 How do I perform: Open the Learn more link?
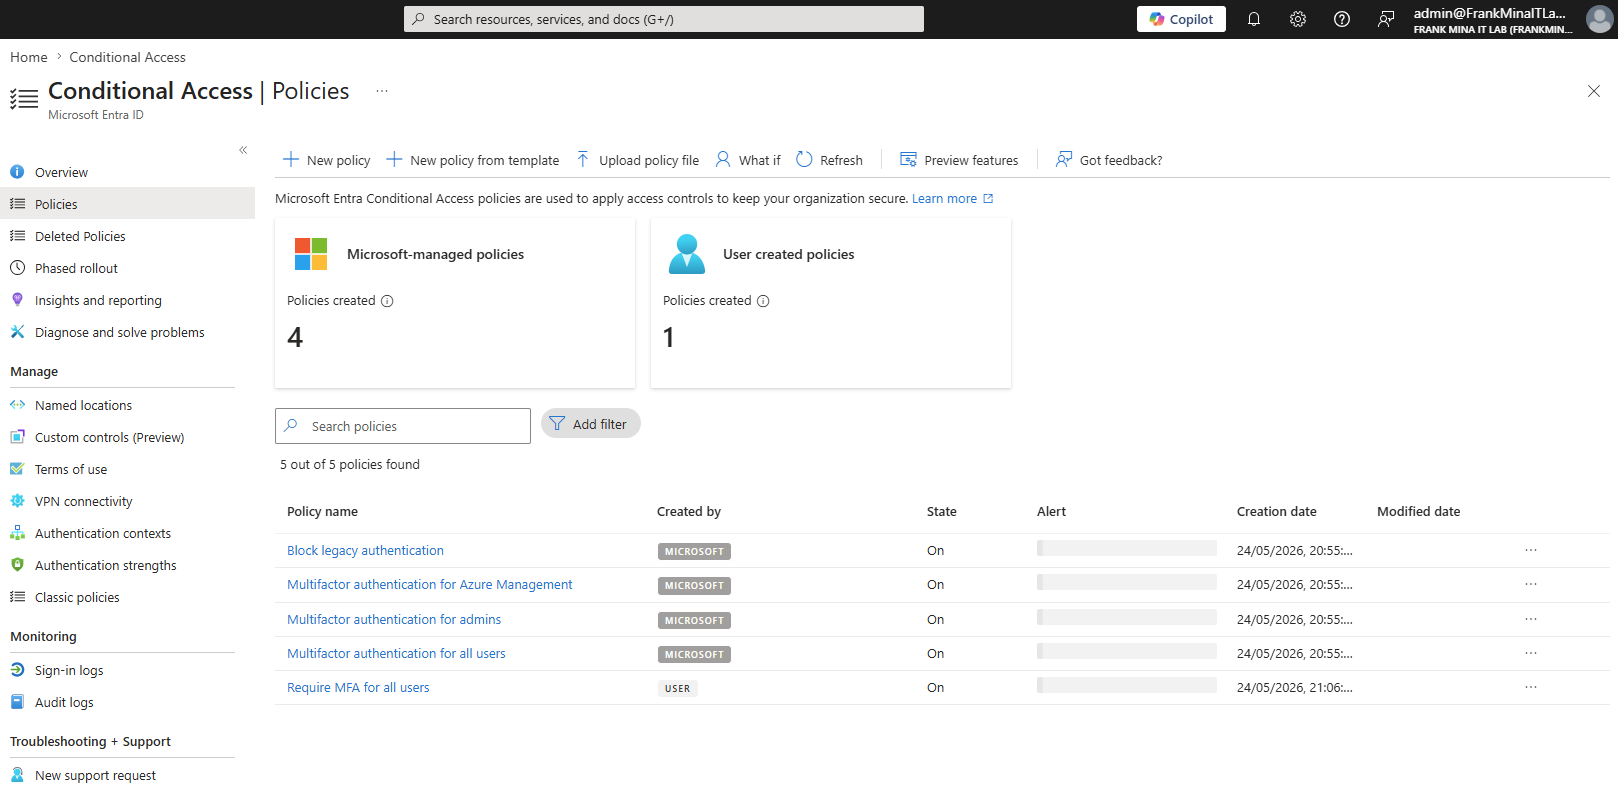[952, 199]
